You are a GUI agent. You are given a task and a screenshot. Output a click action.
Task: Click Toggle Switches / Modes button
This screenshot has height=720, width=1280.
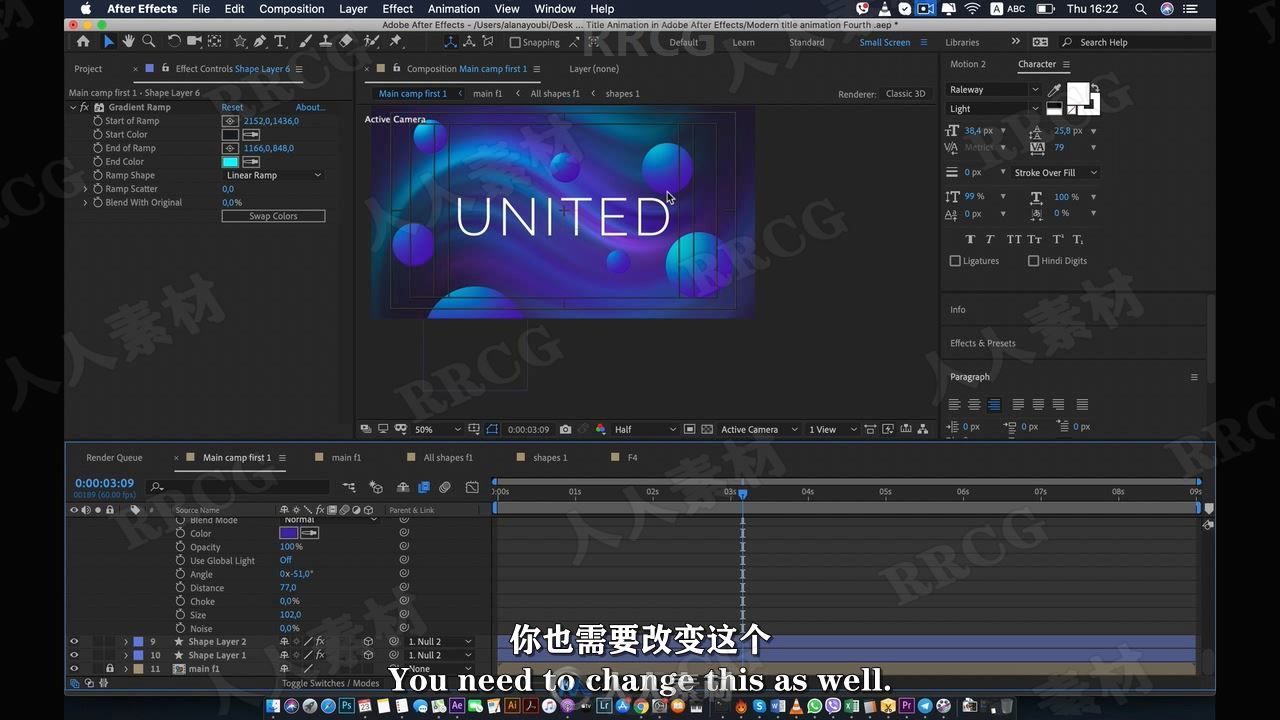pyautogui.click(x=330, y=684)
